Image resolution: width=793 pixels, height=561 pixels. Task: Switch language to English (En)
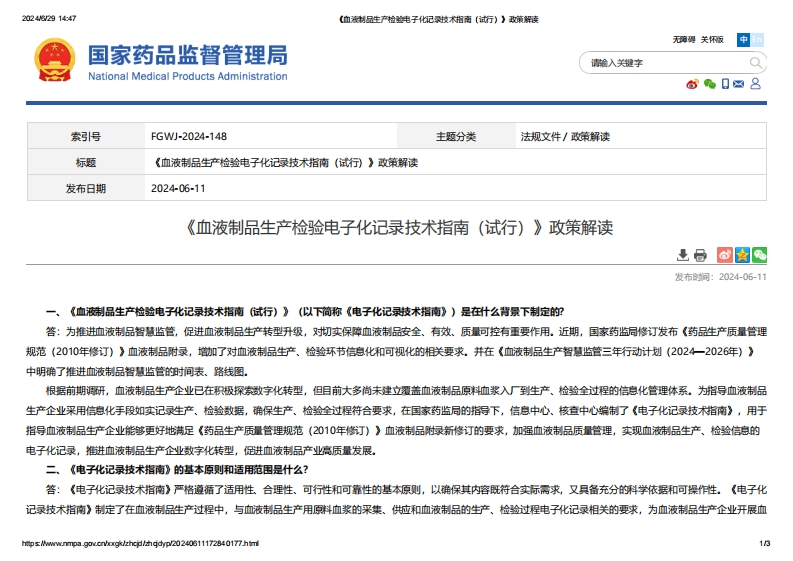[757, 39]
